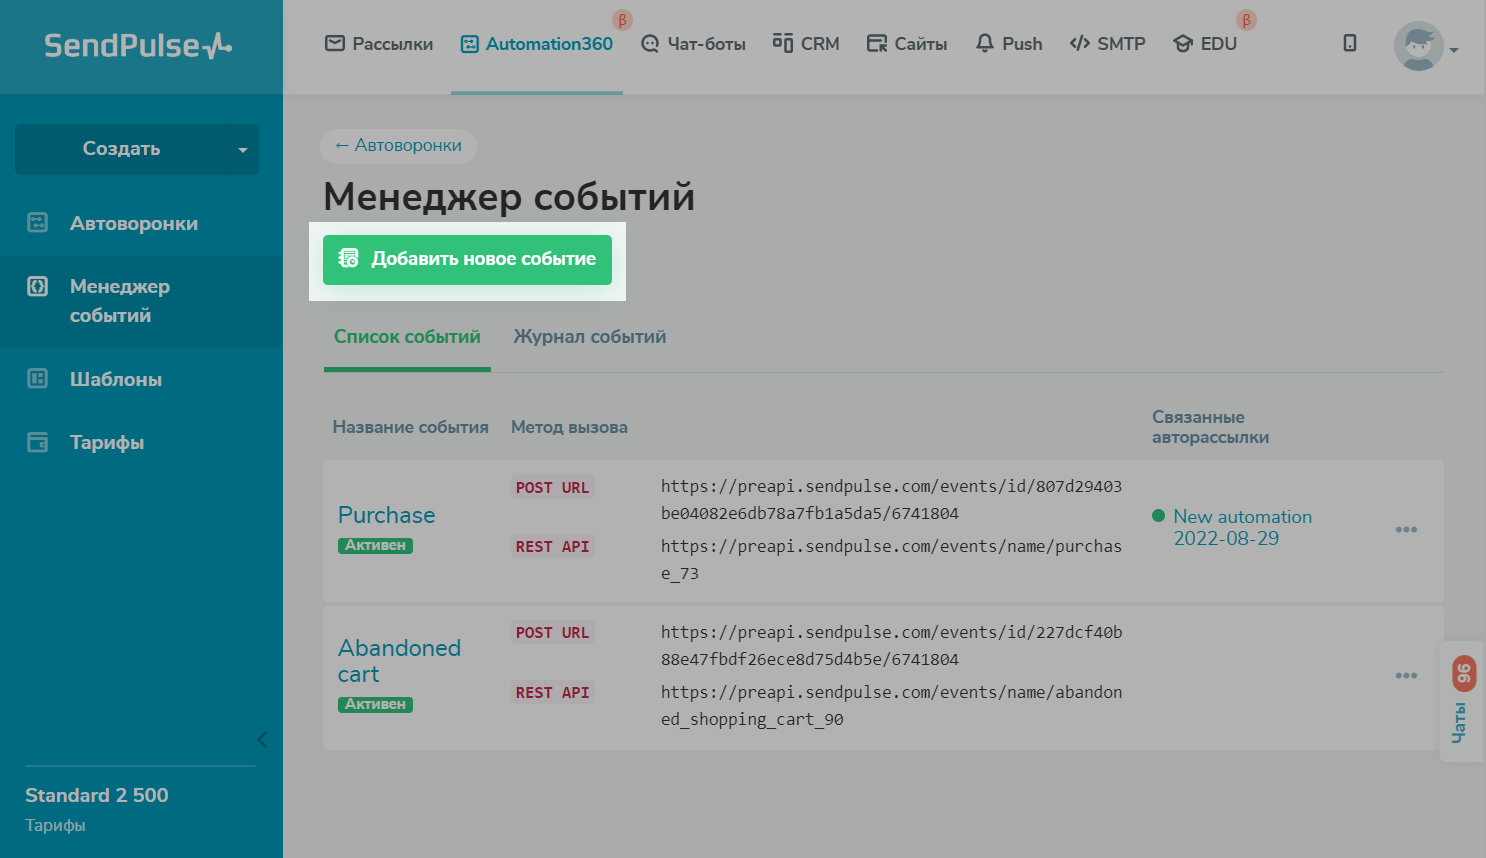This screenshot has width=1486, height=858.
Task: Open the Automation360 section
Action: [x=537, y=44]
